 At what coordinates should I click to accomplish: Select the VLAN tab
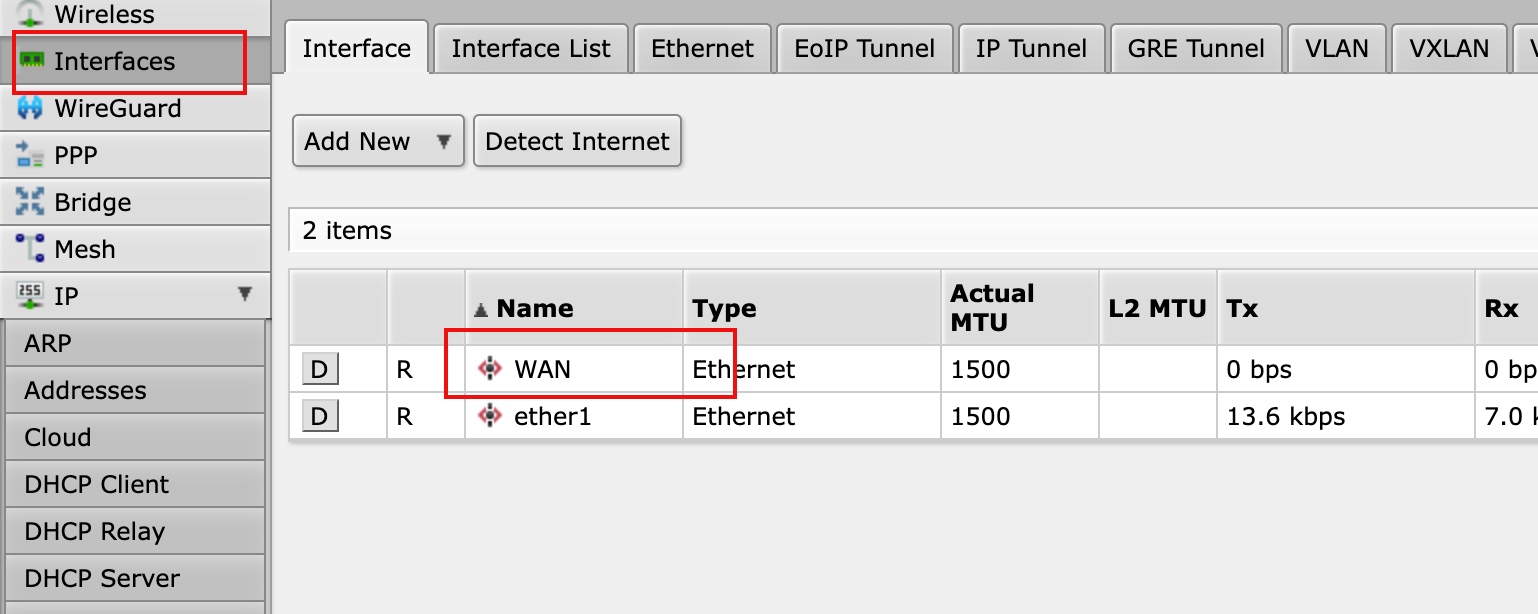[1337, 48]
